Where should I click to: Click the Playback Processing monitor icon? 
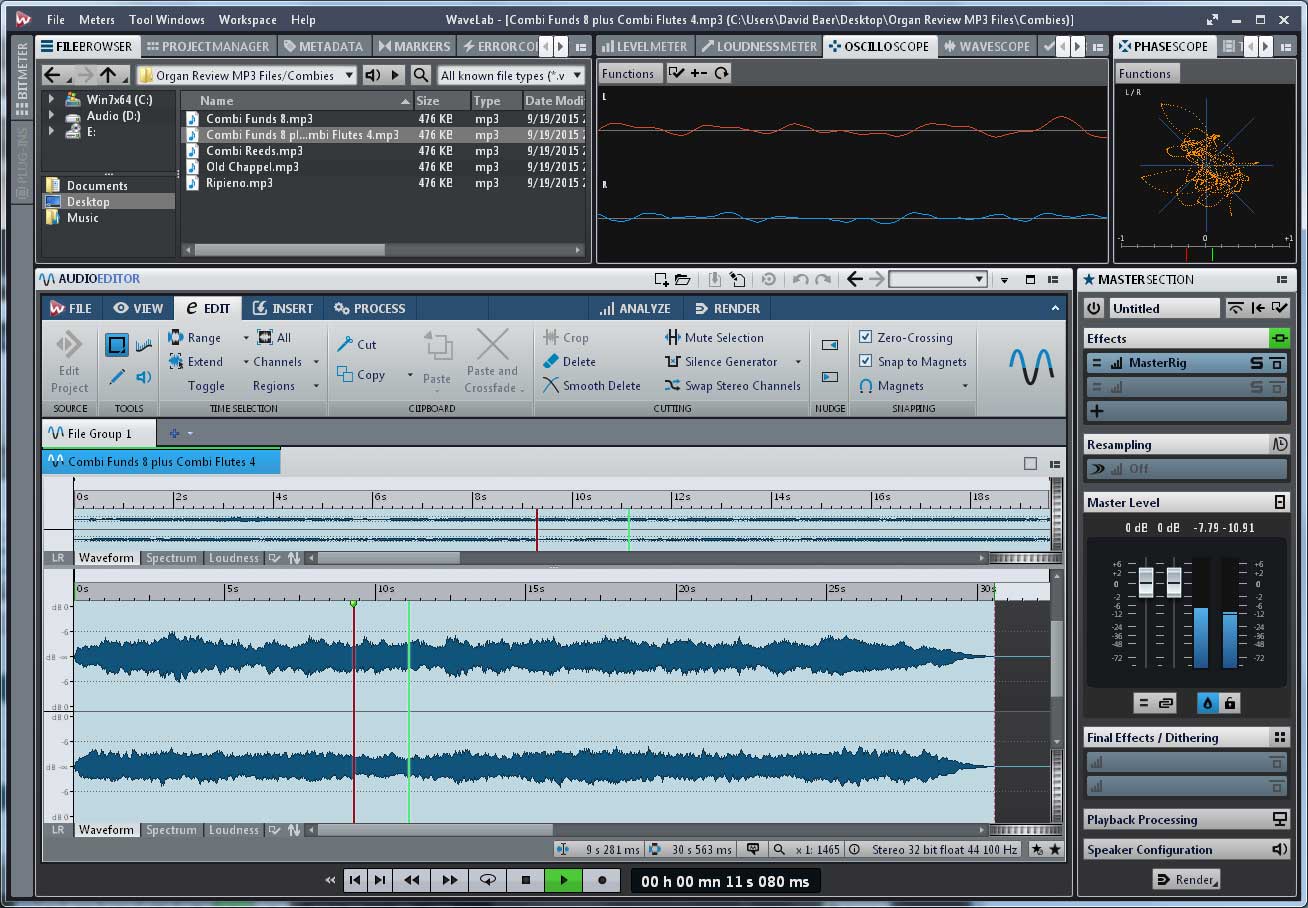coord(1279,820)
